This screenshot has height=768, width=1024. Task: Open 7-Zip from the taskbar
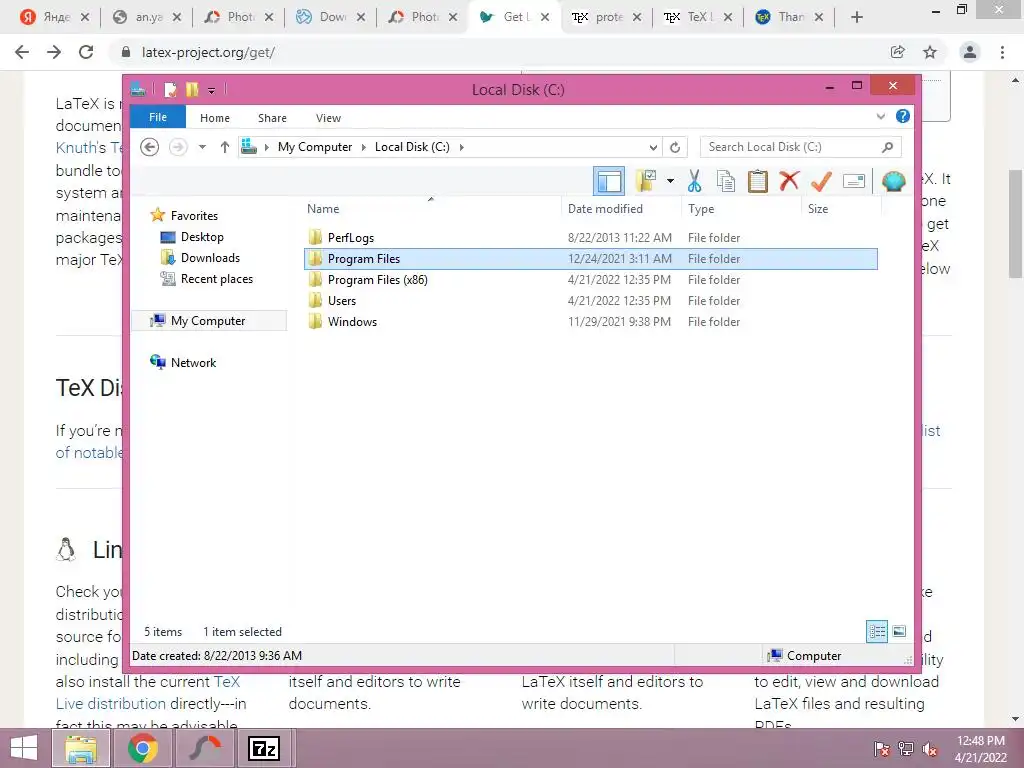(x=264, y=748)
